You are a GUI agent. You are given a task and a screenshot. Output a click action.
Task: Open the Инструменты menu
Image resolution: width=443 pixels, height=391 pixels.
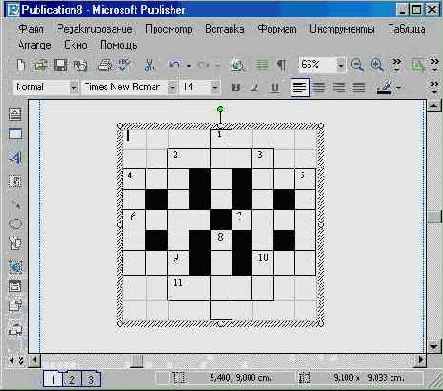(342, 29)
